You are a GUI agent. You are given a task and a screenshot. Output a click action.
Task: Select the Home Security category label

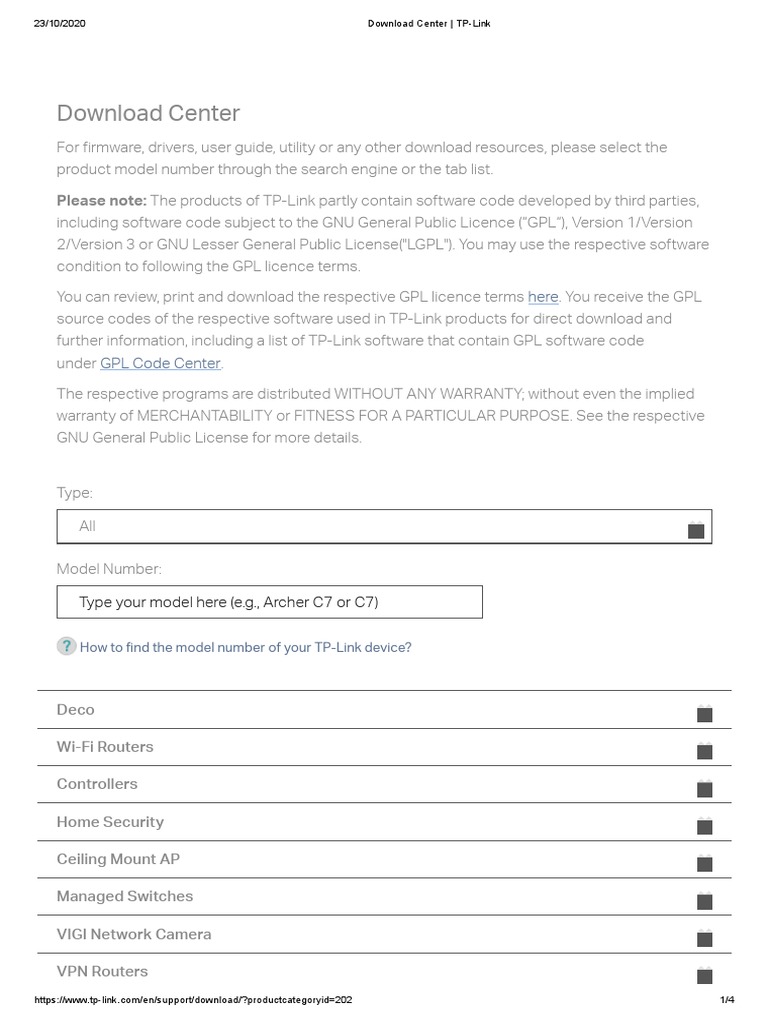click(110, 822)
